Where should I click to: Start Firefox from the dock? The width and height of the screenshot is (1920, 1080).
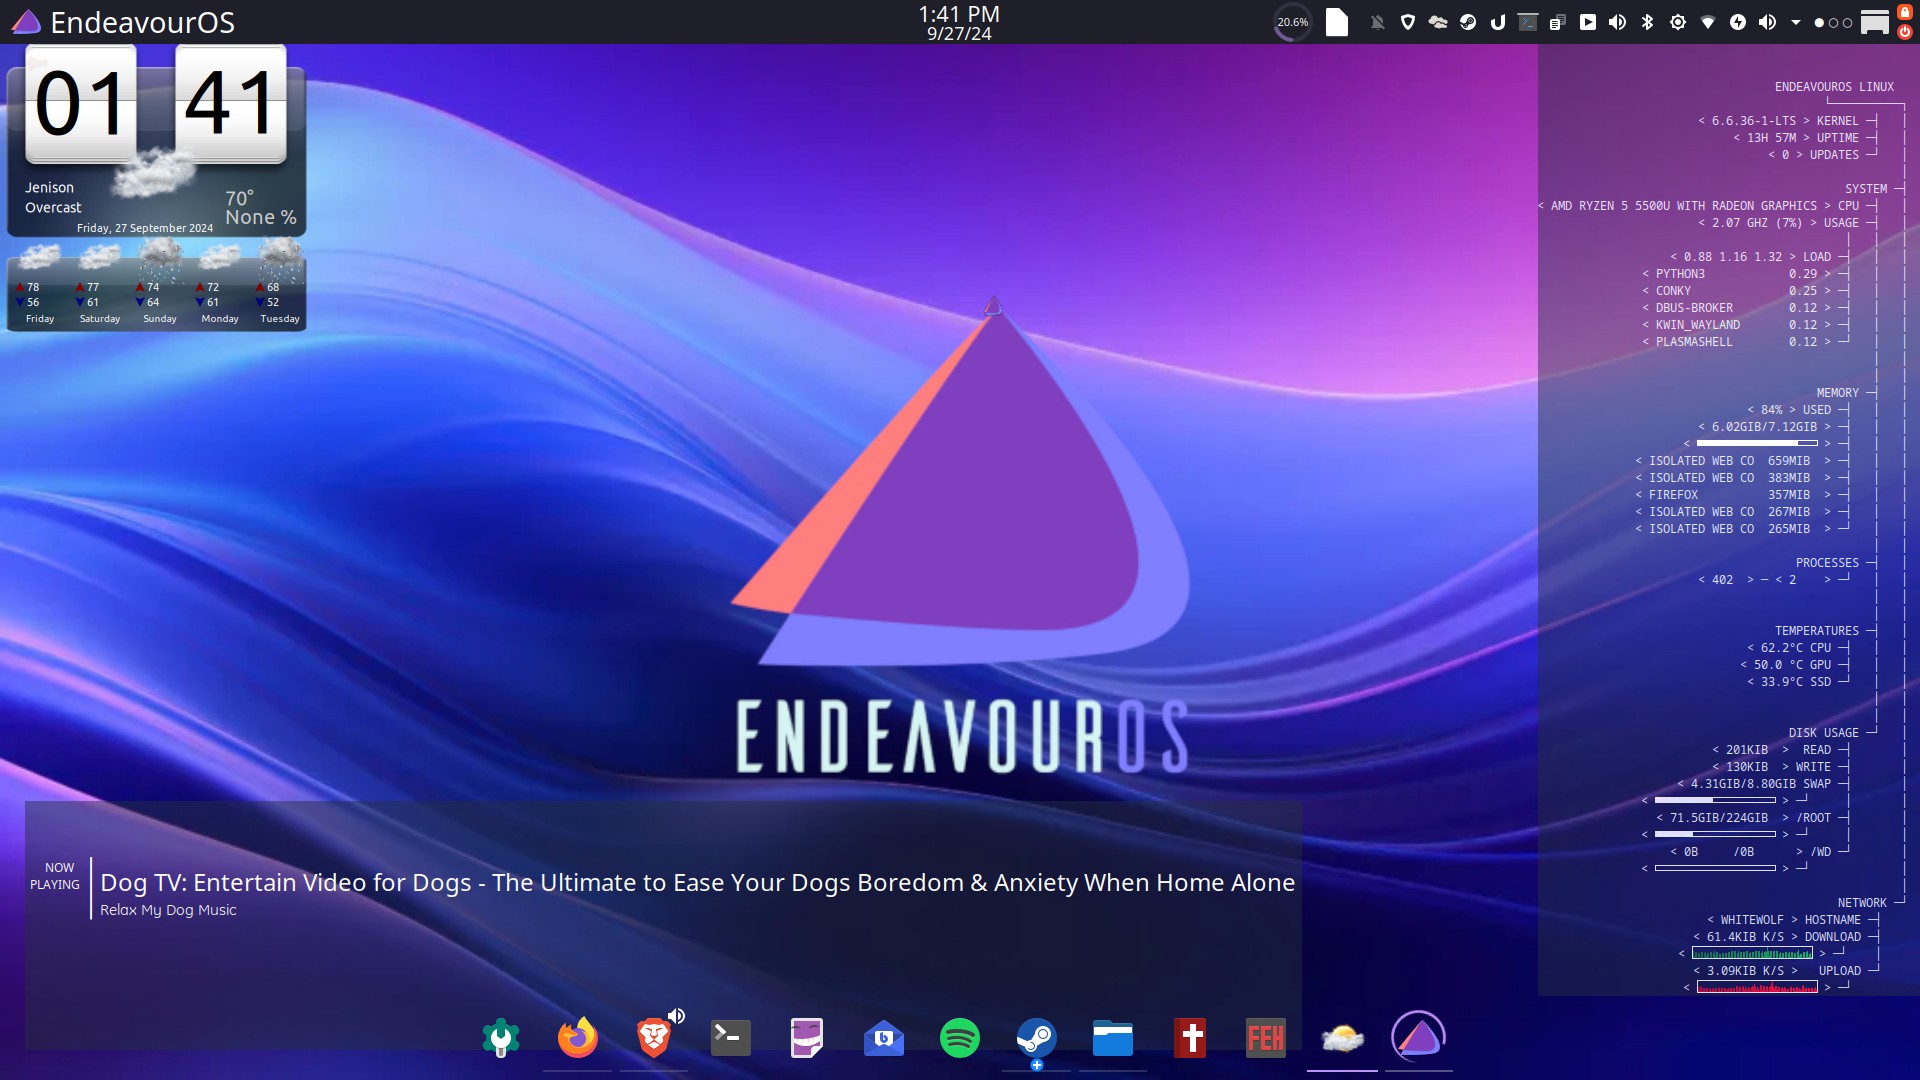pos(577,1038)
